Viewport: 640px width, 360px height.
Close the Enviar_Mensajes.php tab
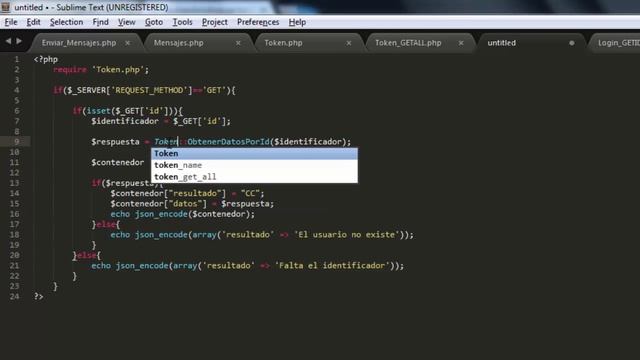(x=128, y=43)
